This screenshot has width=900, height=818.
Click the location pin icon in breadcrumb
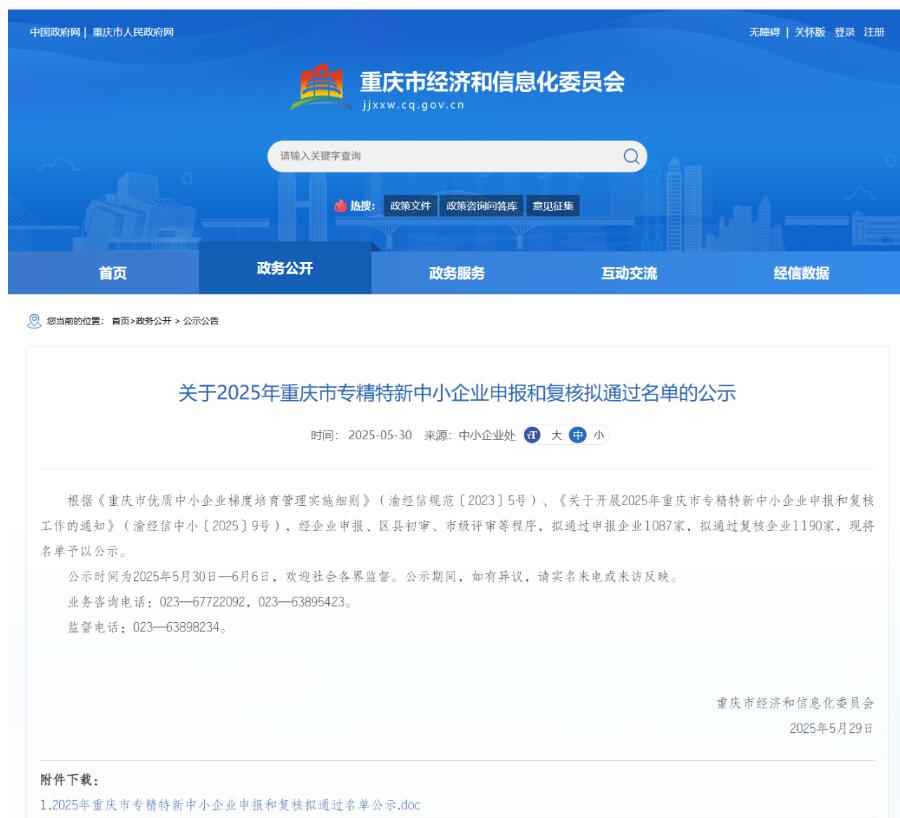coord(35,321)
